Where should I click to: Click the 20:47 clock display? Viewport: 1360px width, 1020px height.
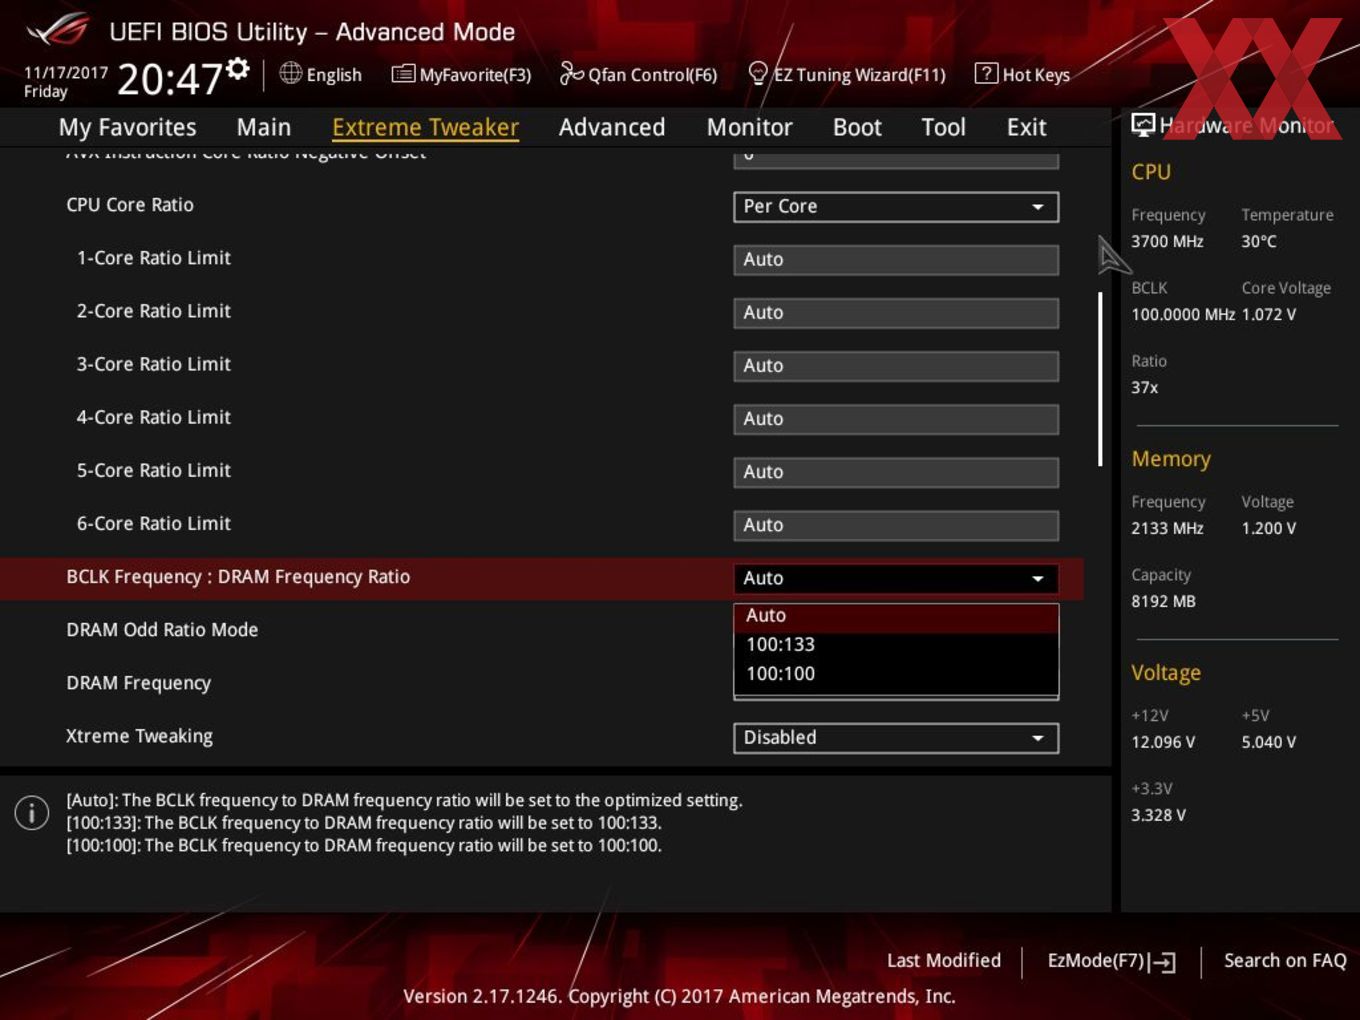(x=169, y=78)
